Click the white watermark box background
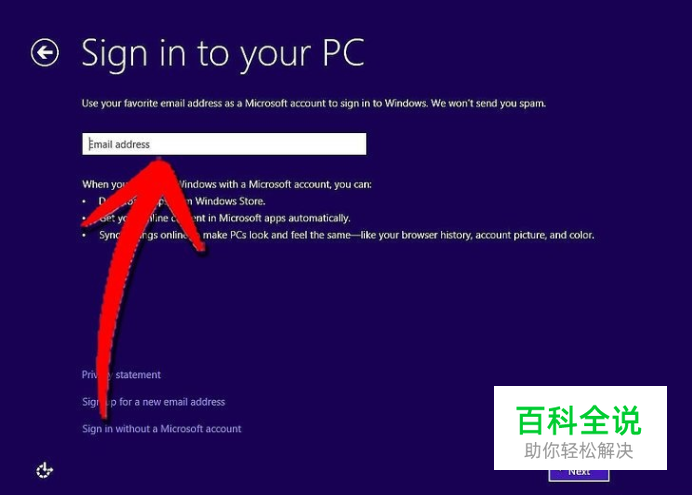The width and height of the screenshot is (692, 495). 580,428
